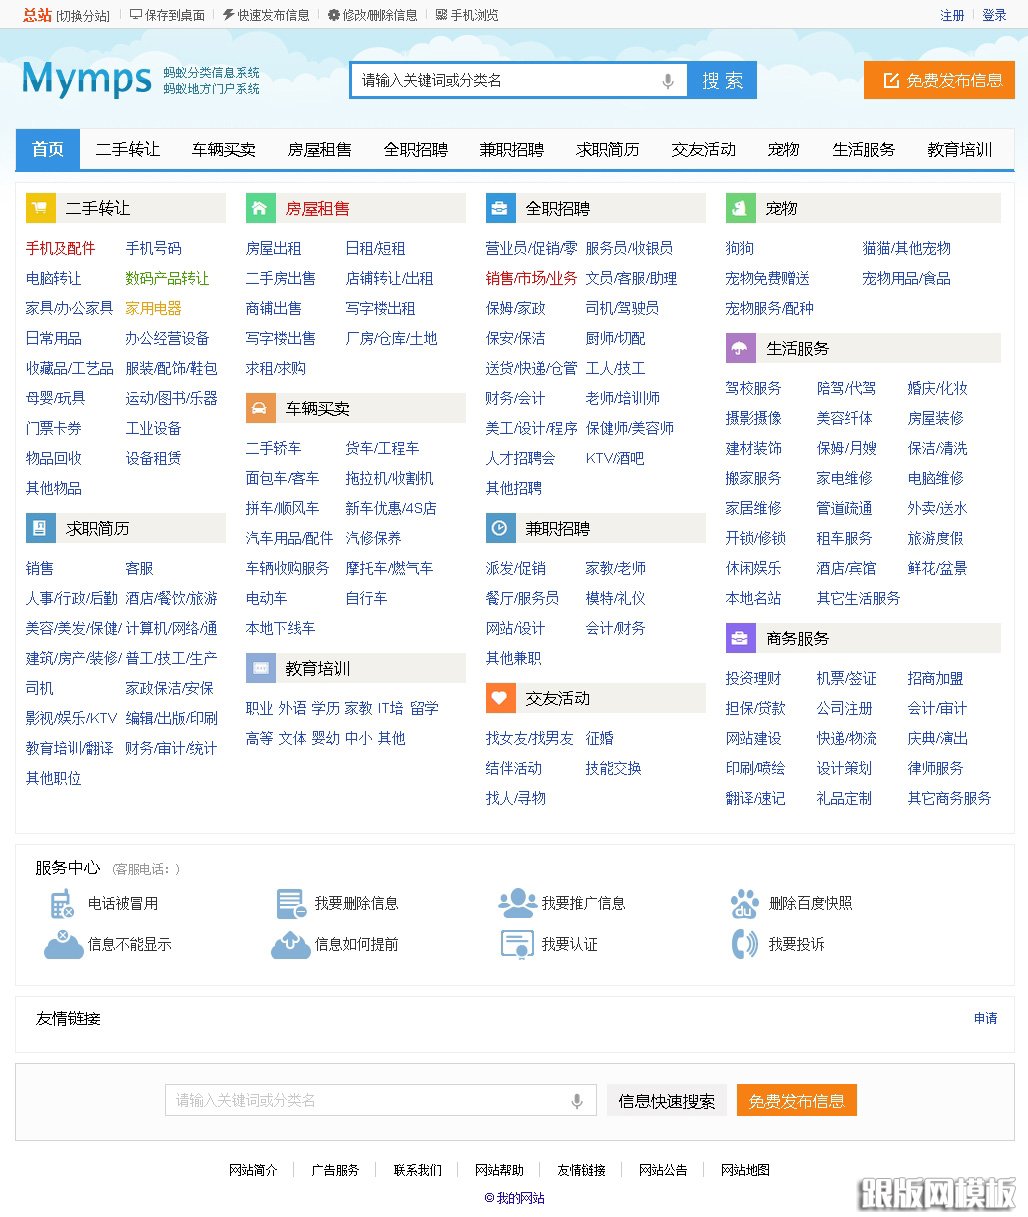Switch to the 宠物 navigation tab
The image size is (1028, 1217).
point(783,149)
